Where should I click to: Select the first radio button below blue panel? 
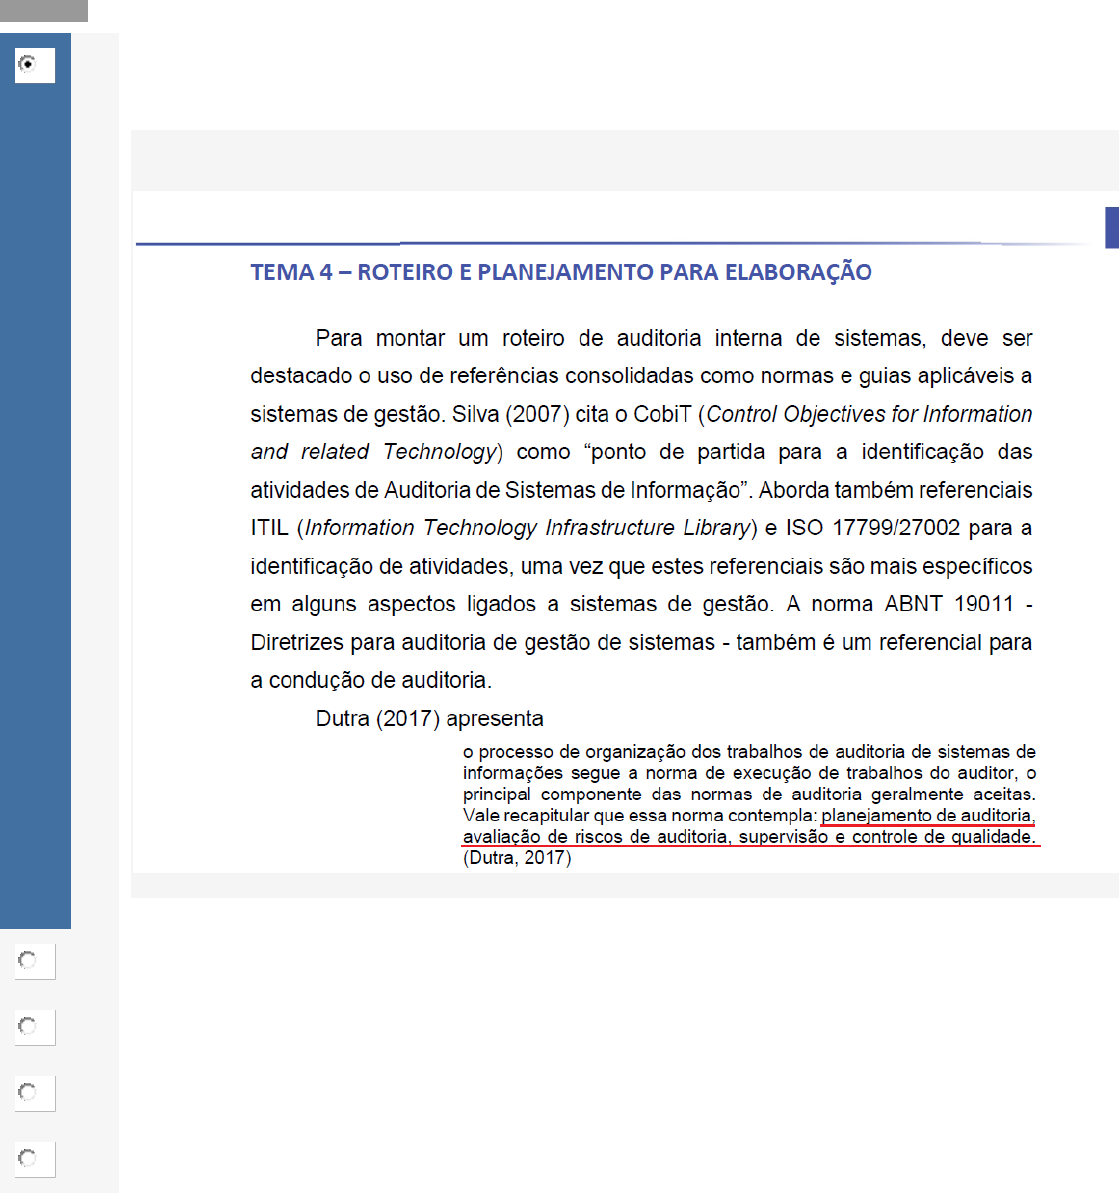click(x=28, y=961)
